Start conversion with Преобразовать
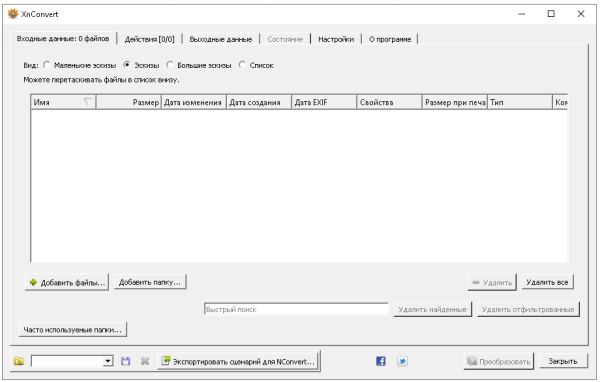 tap(499, 361)
